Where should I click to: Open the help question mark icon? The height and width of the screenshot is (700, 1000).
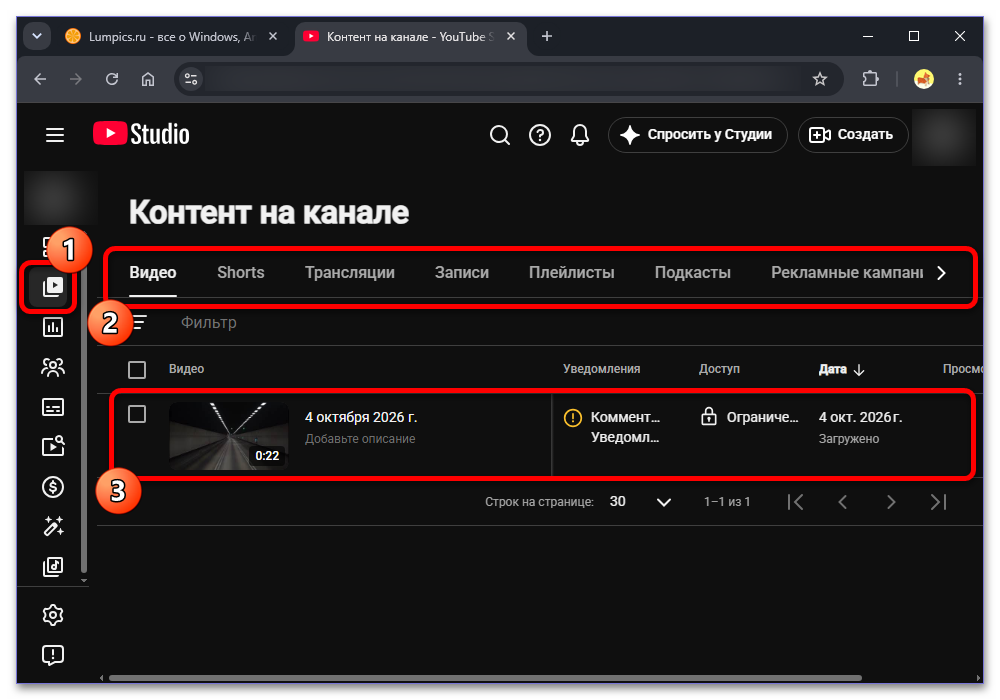coord(540,135)
